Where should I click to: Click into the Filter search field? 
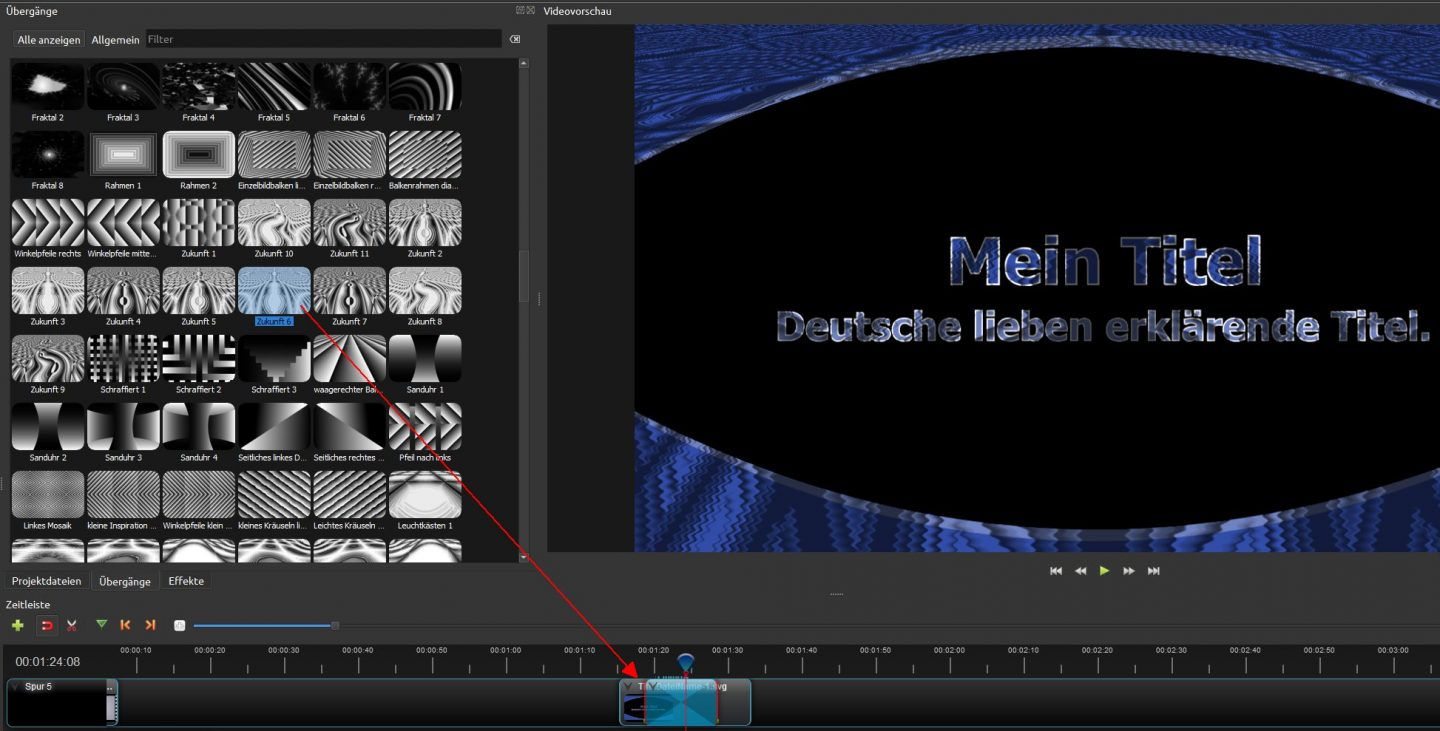click(x=322, y=40)
